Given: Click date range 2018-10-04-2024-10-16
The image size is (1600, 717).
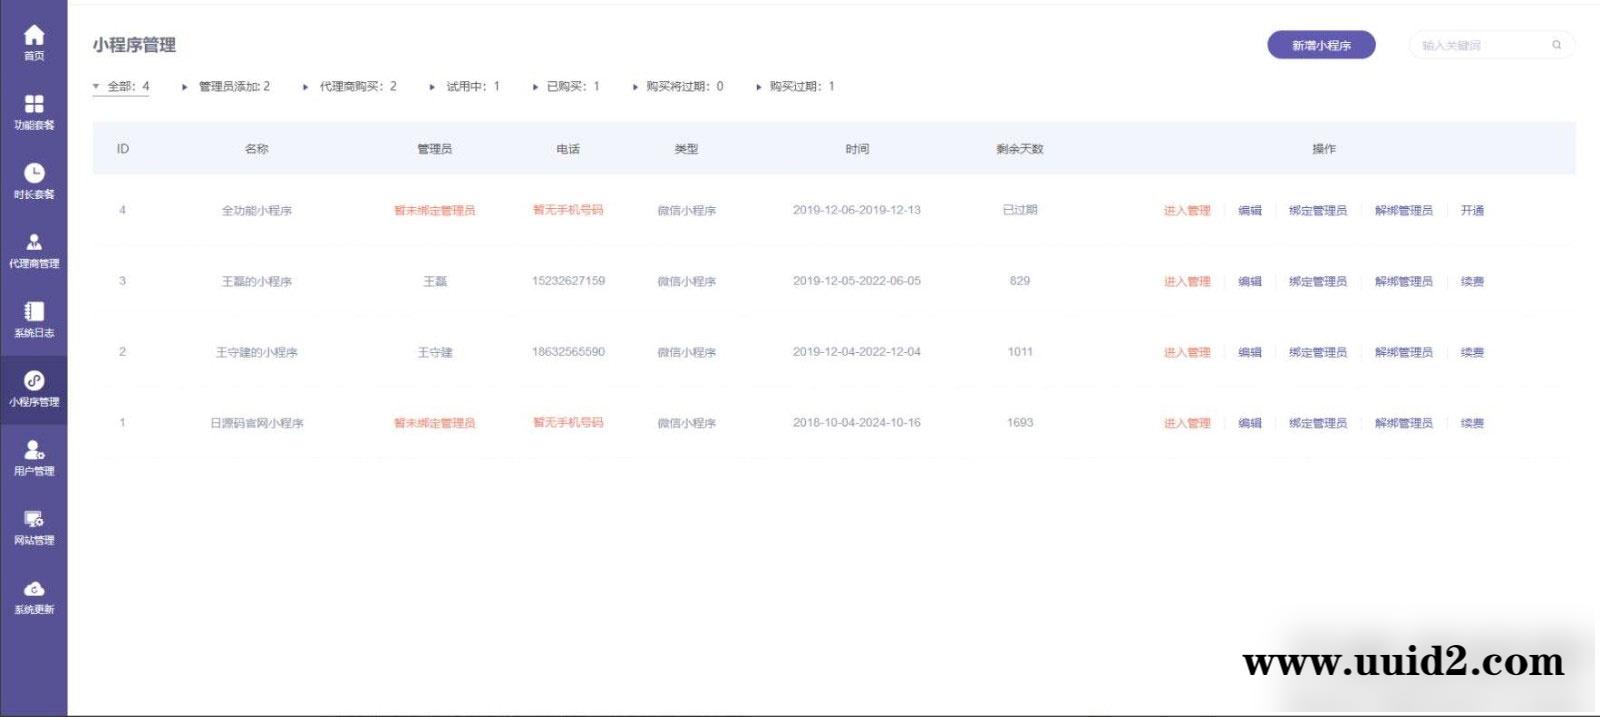Looking at the screenshot, I should [x=857, y=423].
